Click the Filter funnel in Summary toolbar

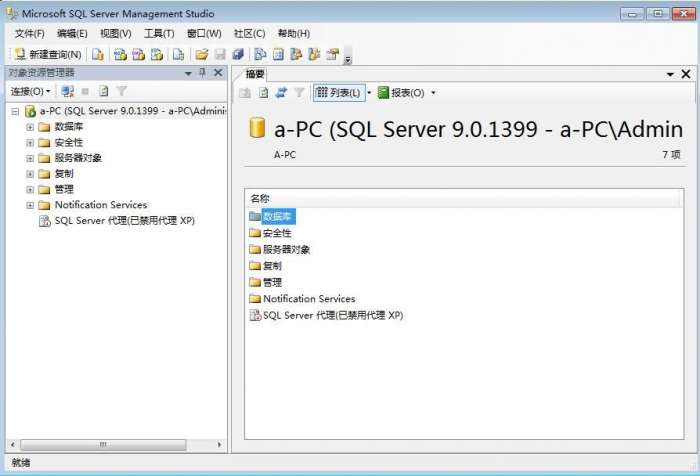pos(299,93)
